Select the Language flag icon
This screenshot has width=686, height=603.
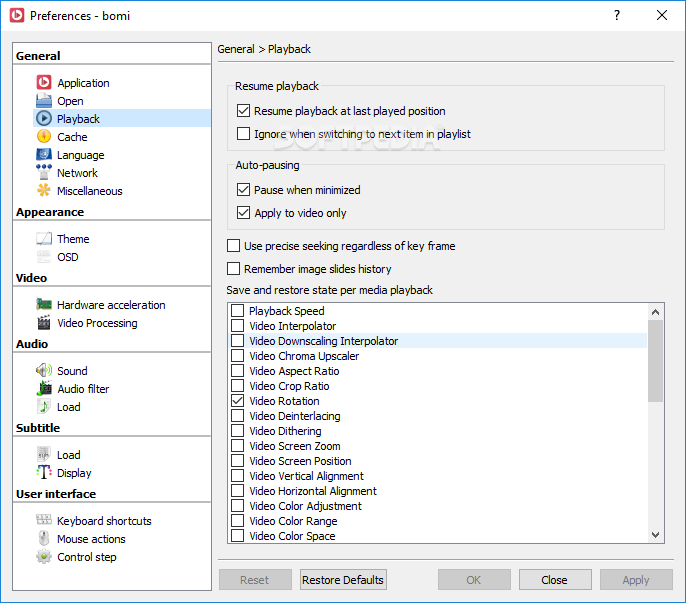[44, 154]
